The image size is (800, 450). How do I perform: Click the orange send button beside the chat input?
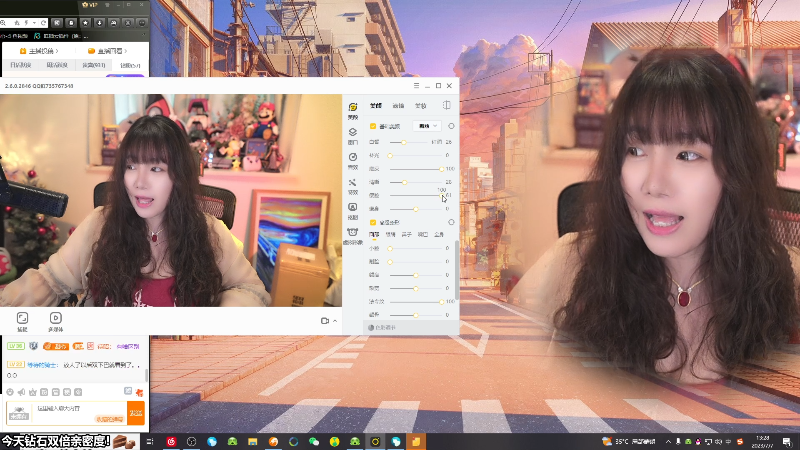click(136, 413)
